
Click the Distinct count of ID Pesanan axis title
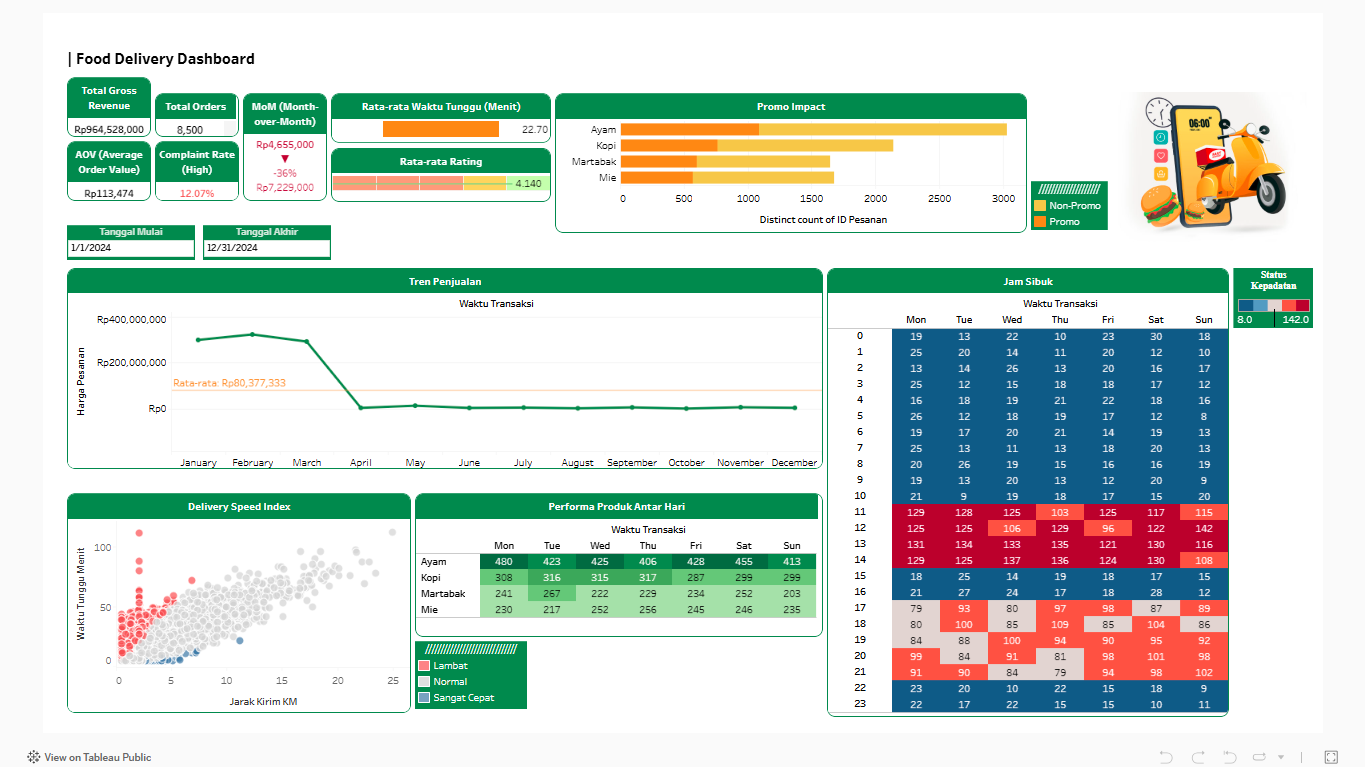[823, 219]
